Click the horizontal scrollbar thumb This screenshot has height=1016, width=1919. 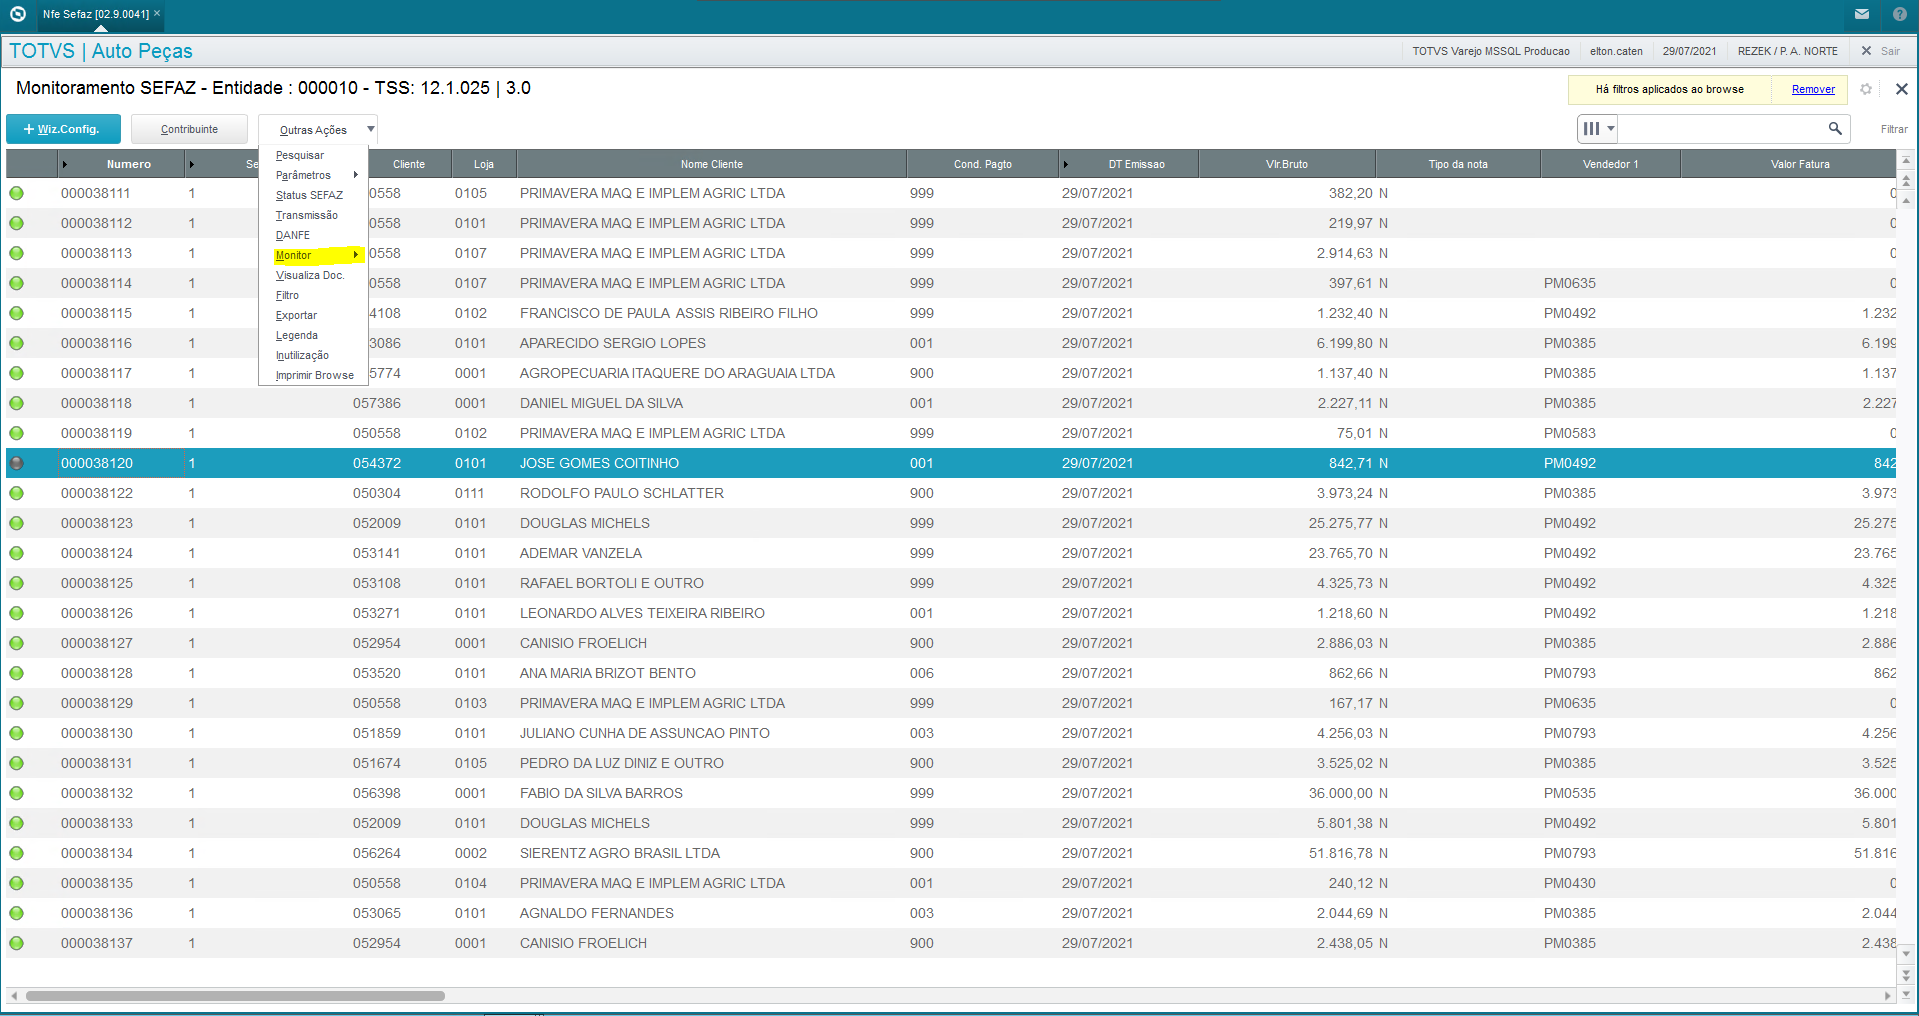235,996
